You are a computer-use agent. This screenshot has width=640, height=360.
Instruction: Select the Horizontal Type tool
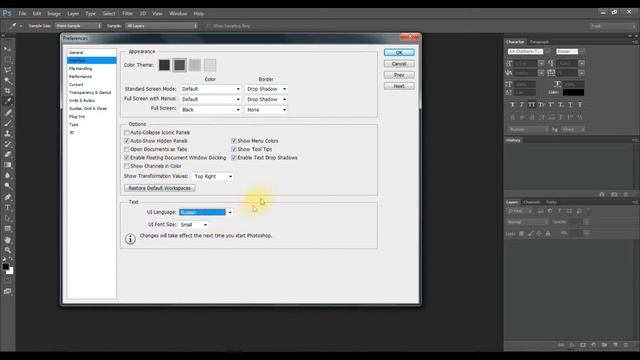pyautogui.click(x=8, y=207)
